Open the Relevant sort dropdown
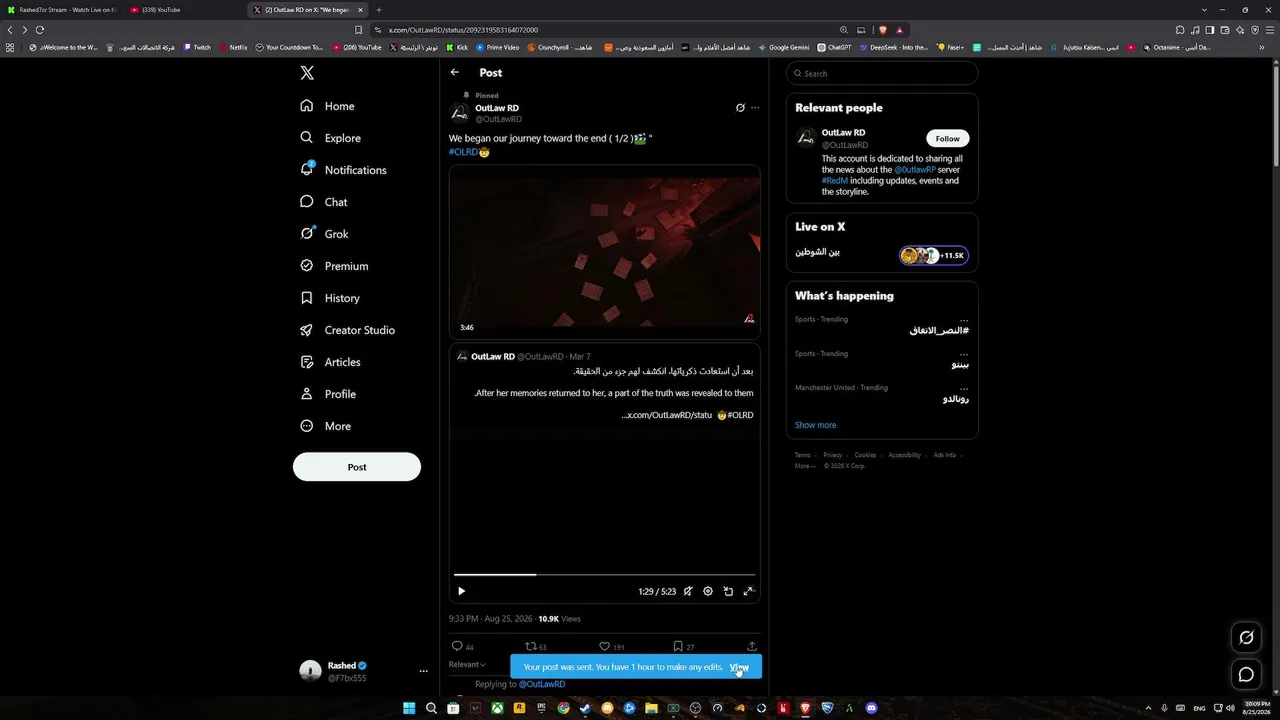The image size is (1280, 720). (467, 664)
